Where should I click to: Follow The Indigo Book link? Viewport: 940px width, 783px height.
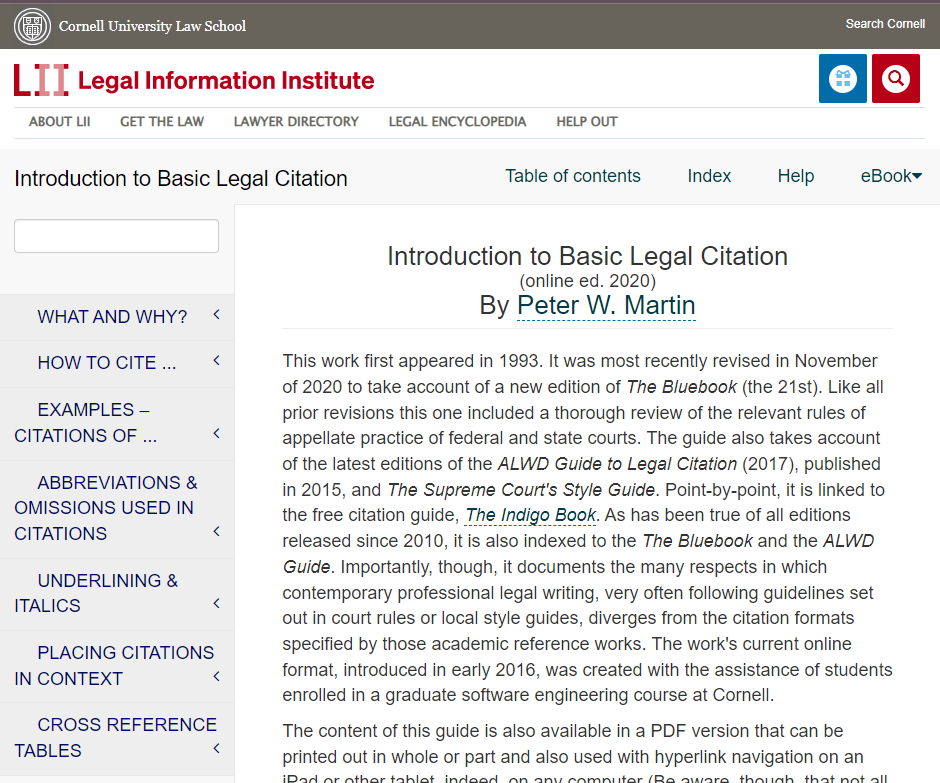(x=529, y=516)
